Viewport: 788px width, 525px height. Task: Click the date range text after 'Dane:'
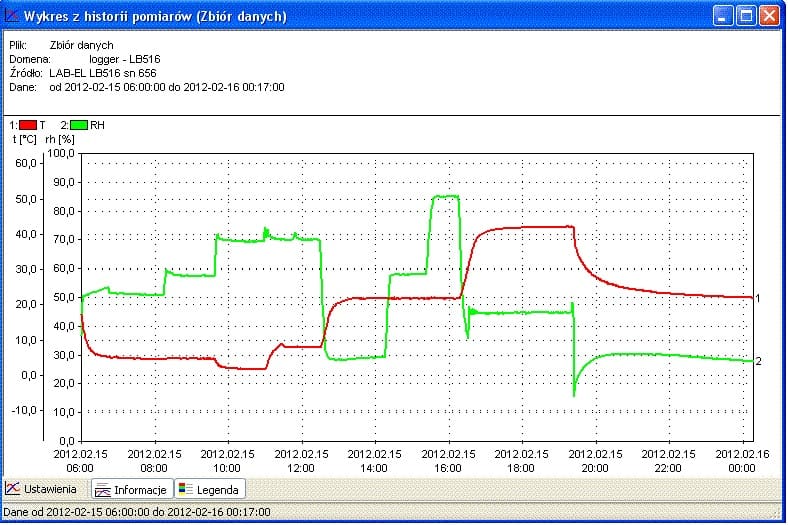point(167,87)
